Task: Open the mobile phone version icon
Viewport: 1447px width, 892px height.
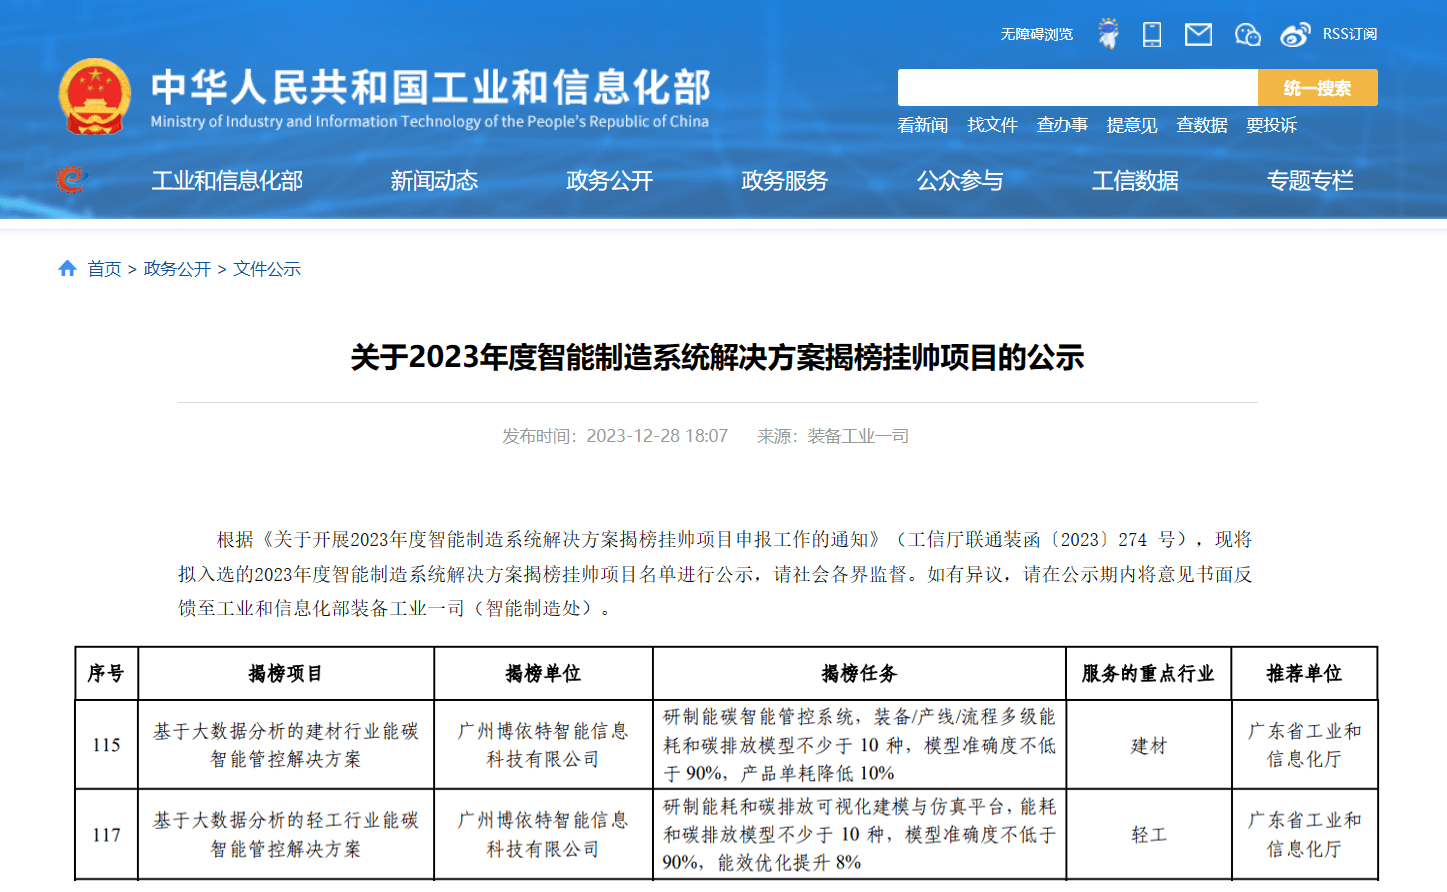Action: (1152, 35)
